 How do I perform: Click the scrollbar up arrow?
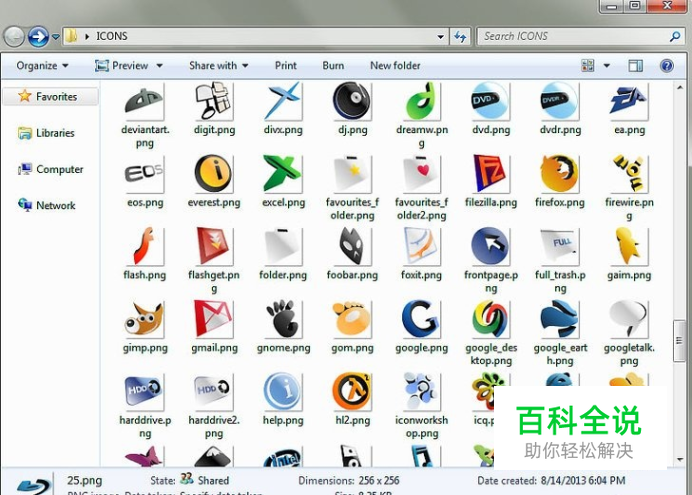[680, 88]
